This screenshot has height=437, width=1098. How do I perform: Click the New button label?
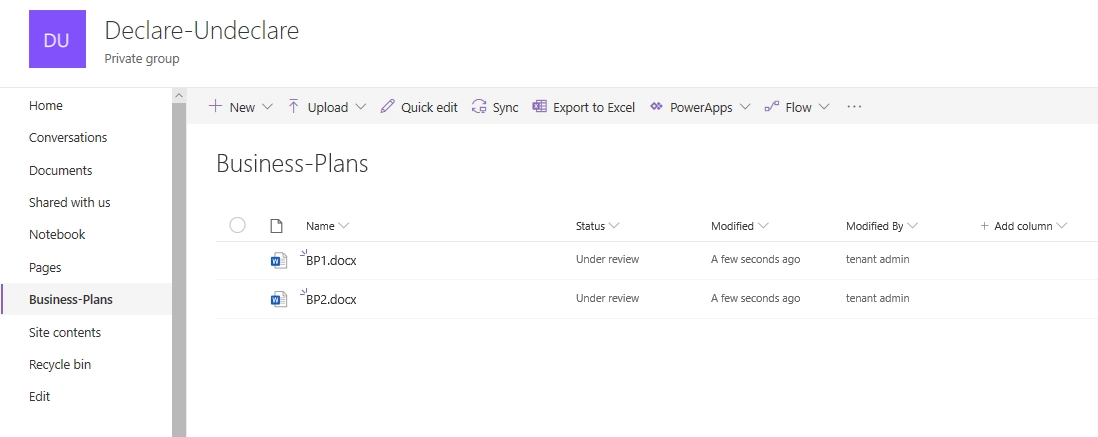[x=242, y=107]
